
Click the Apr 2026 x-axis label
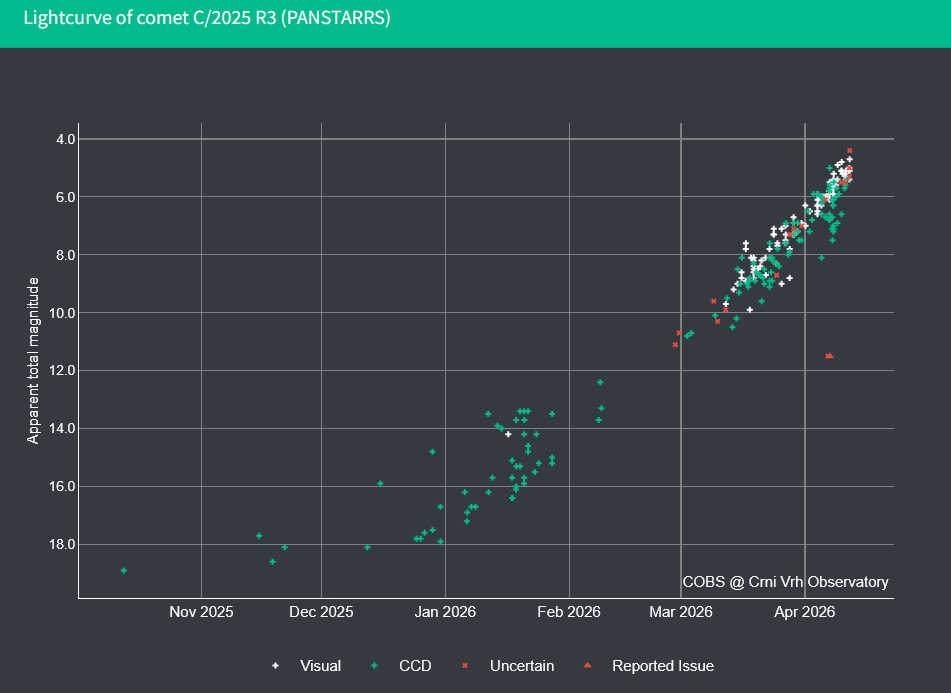click(805, 611)
